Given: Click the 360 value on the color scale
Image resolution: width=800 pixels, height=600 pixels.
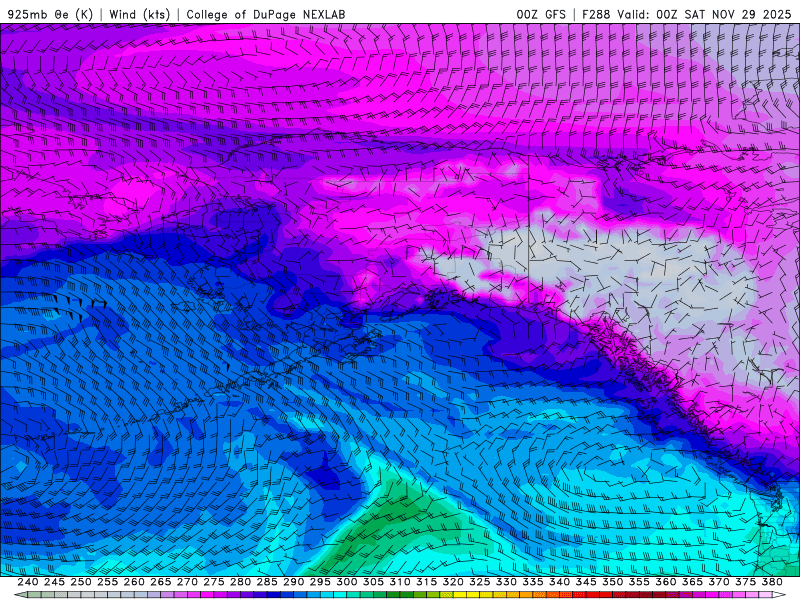Looking at the screenshot, I should click(665, 582).
